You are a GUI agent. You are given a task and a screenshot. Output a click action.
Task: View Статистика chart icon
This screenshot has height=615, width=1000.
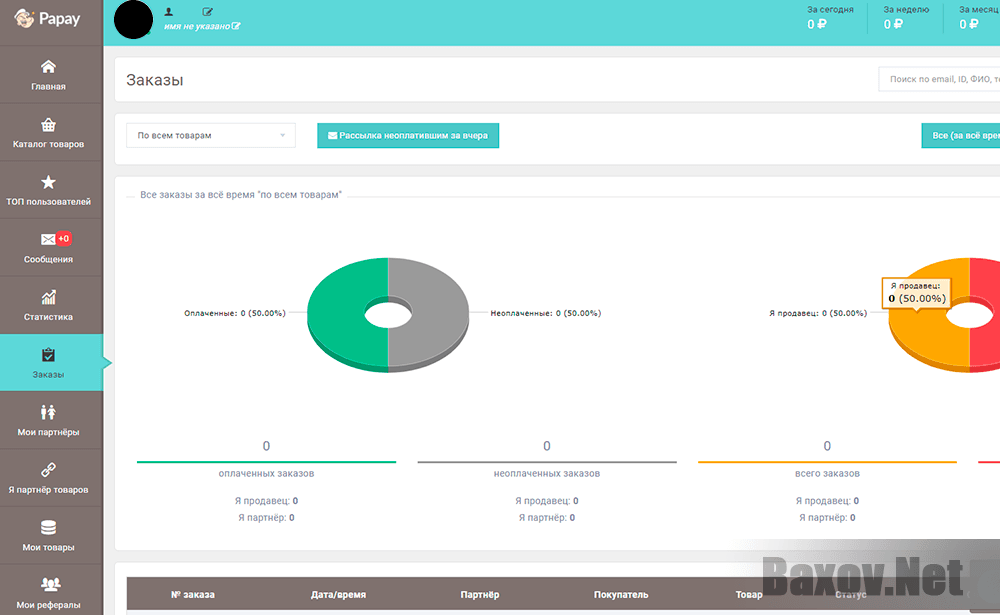pos(49,296)
